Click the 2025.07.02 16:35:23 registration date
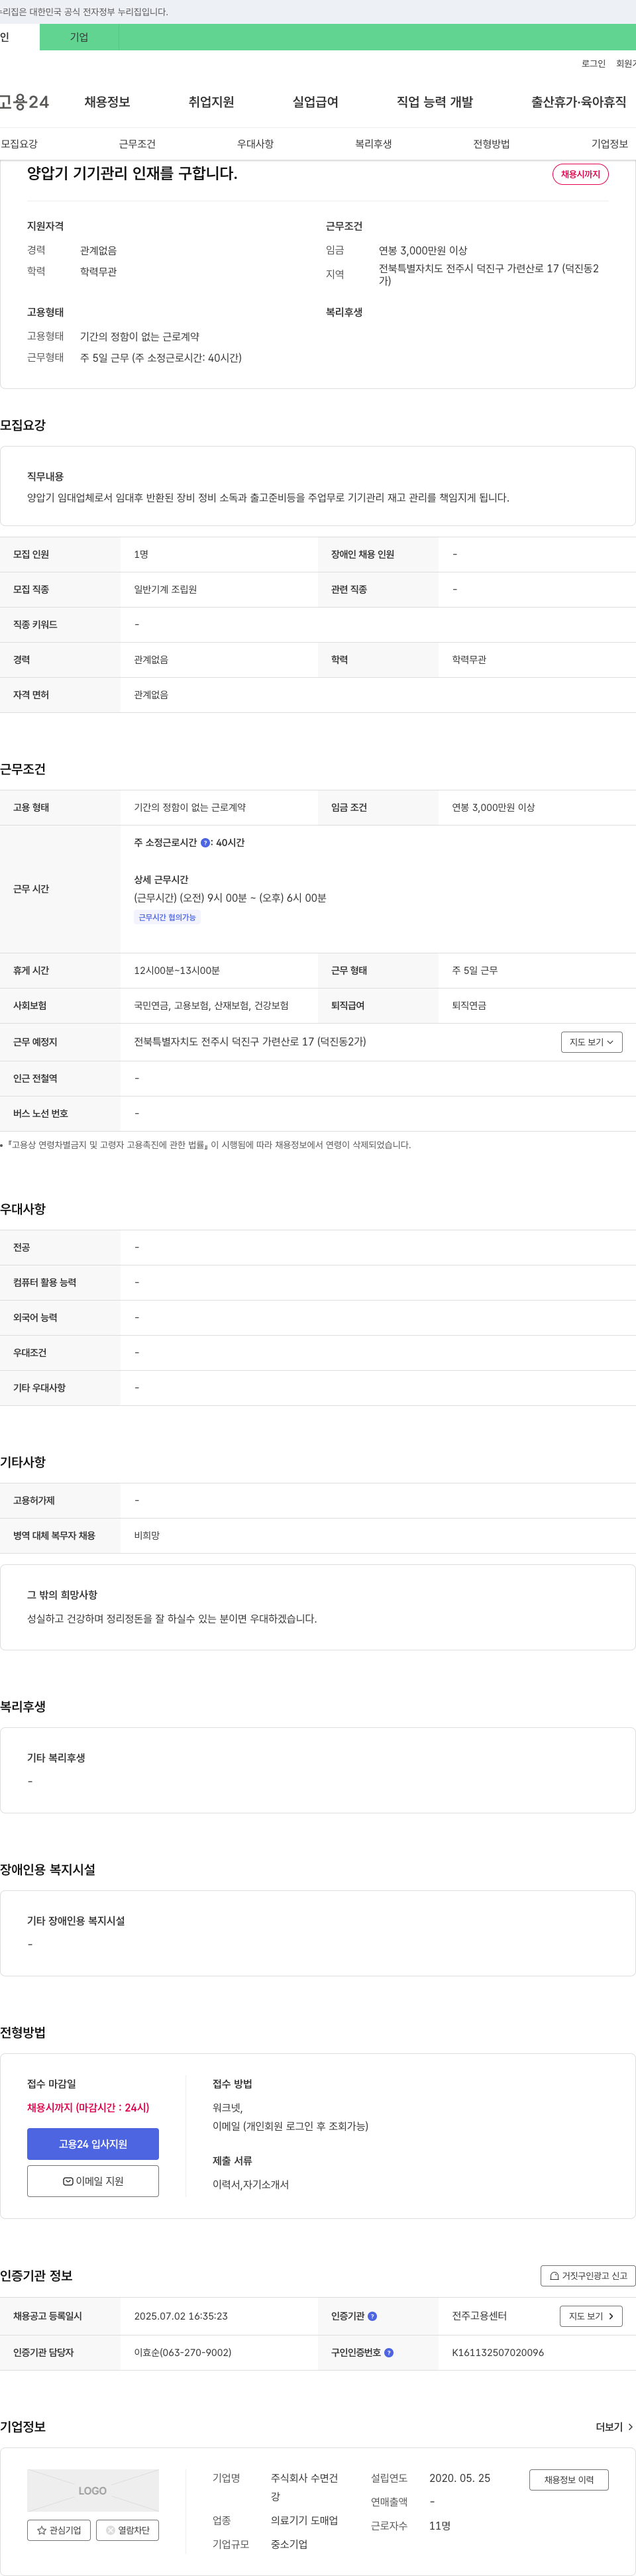 pyautogui.click(x=181, y=2316)
